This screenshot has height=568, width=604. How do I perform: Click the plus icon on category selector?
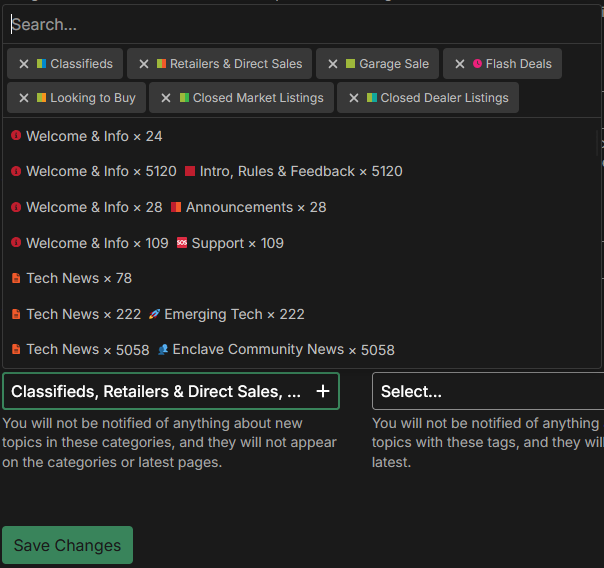click(322, 391)
